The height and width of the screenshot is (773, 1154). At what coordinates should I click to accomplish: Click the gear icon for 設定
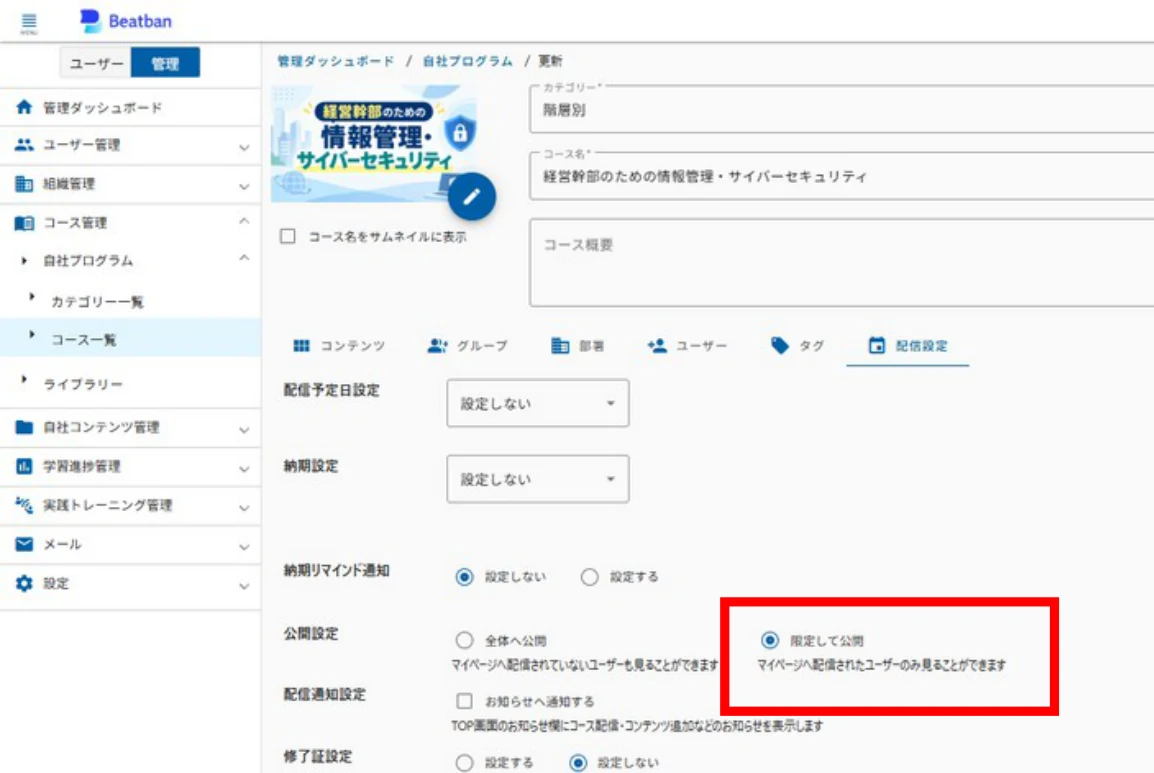[24, 583]
